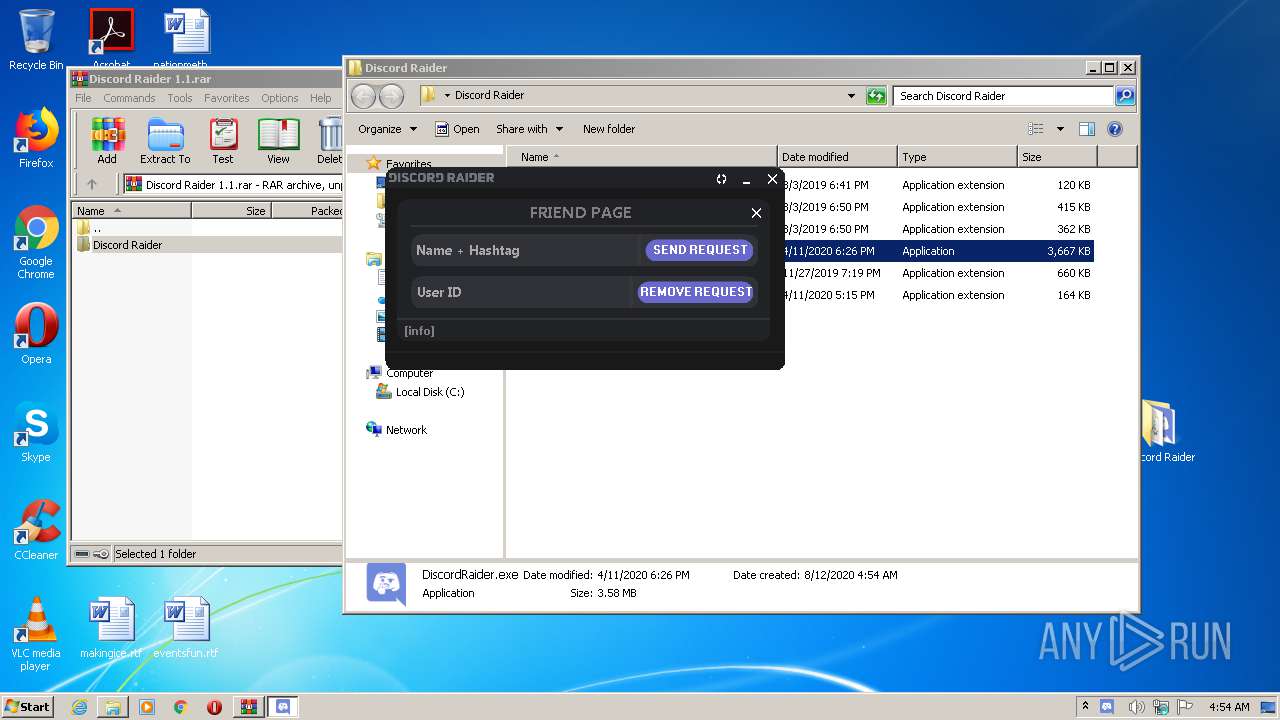Click New folder in Explorer toolbar
This screenshot has width=1280, height=720.
(609, 129)
